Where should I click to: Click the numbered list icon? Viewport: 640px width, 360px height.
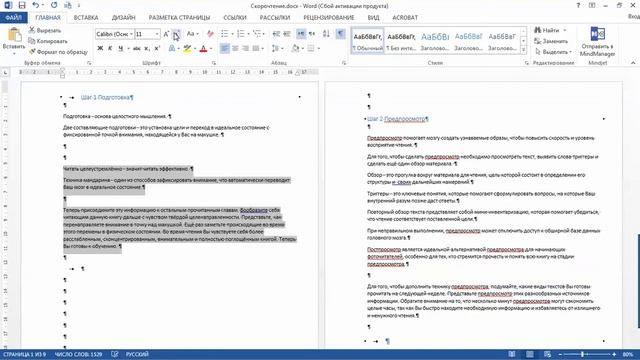(241, 34)
